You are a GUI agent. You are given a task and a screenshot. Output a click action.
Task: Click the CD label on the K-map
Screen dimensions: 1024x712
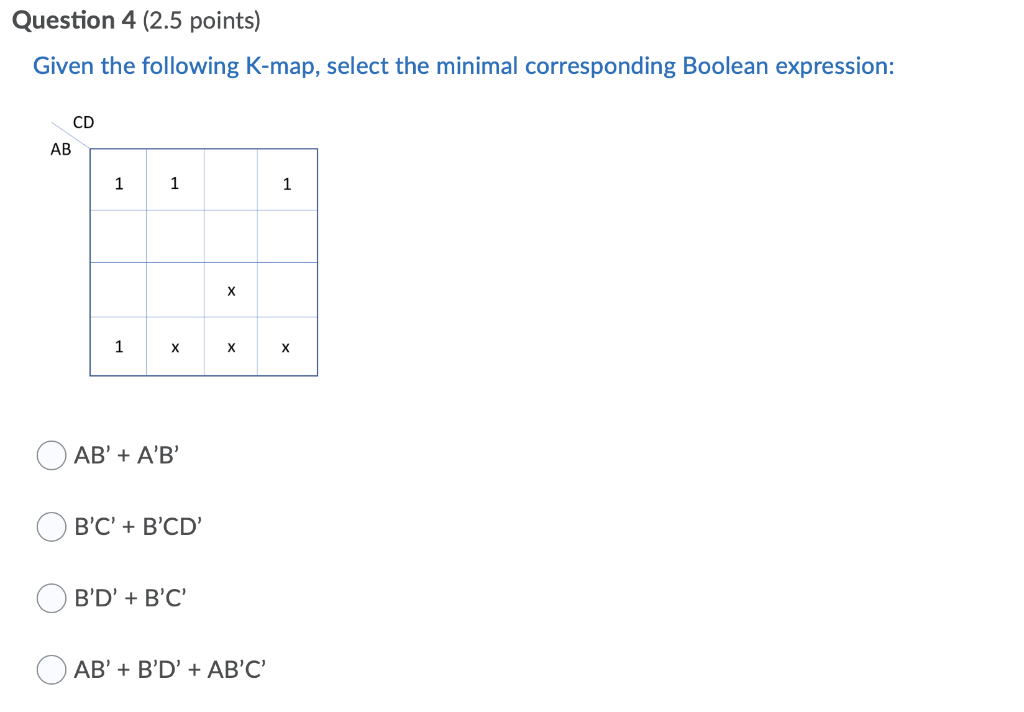(83, 122)
